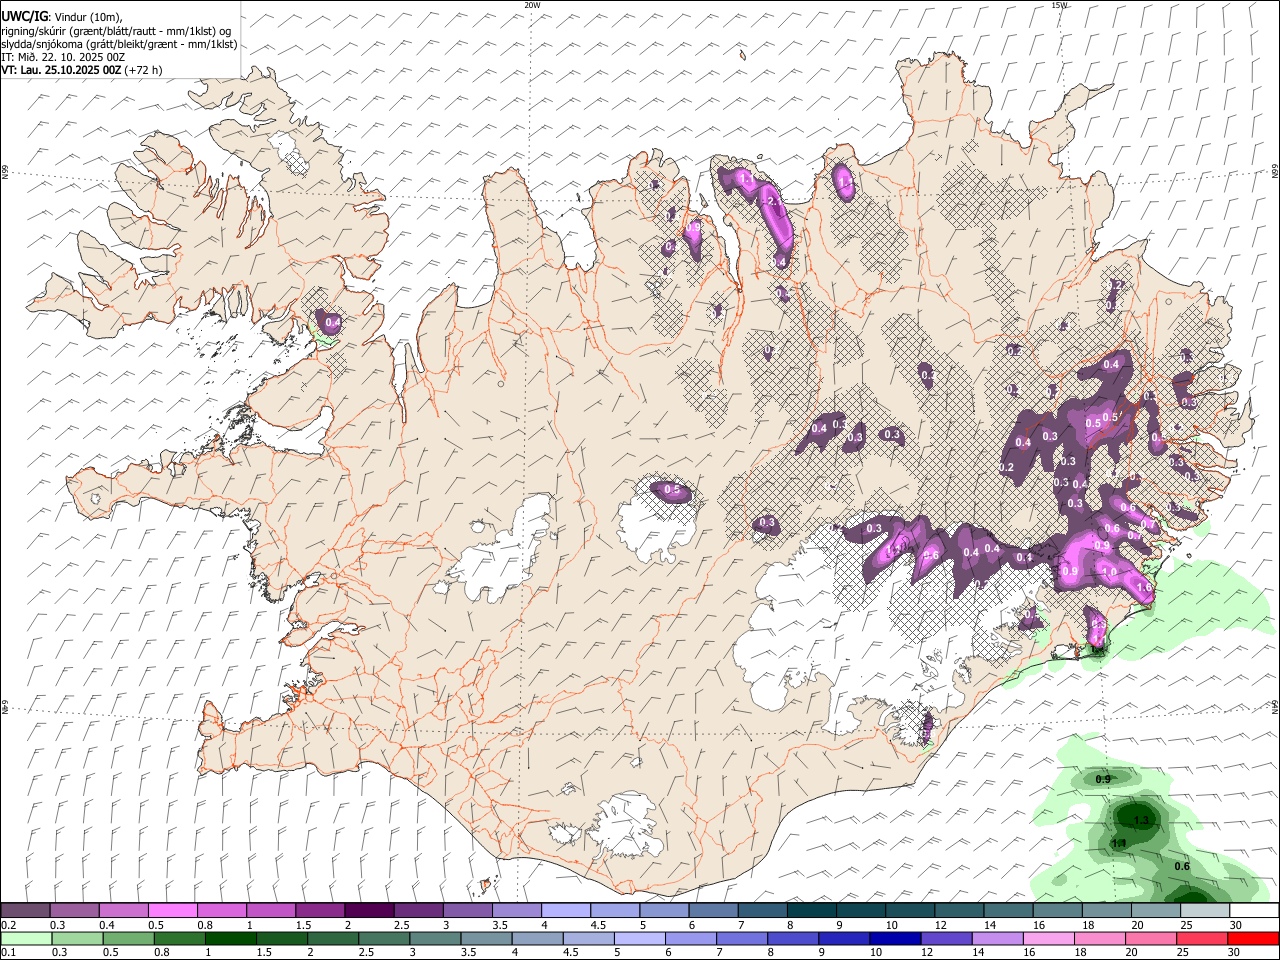Click the '0.2' label on the snow scale
Image resolution: width=1280 pixels, height=960 pixels.
tap(9, 926)
